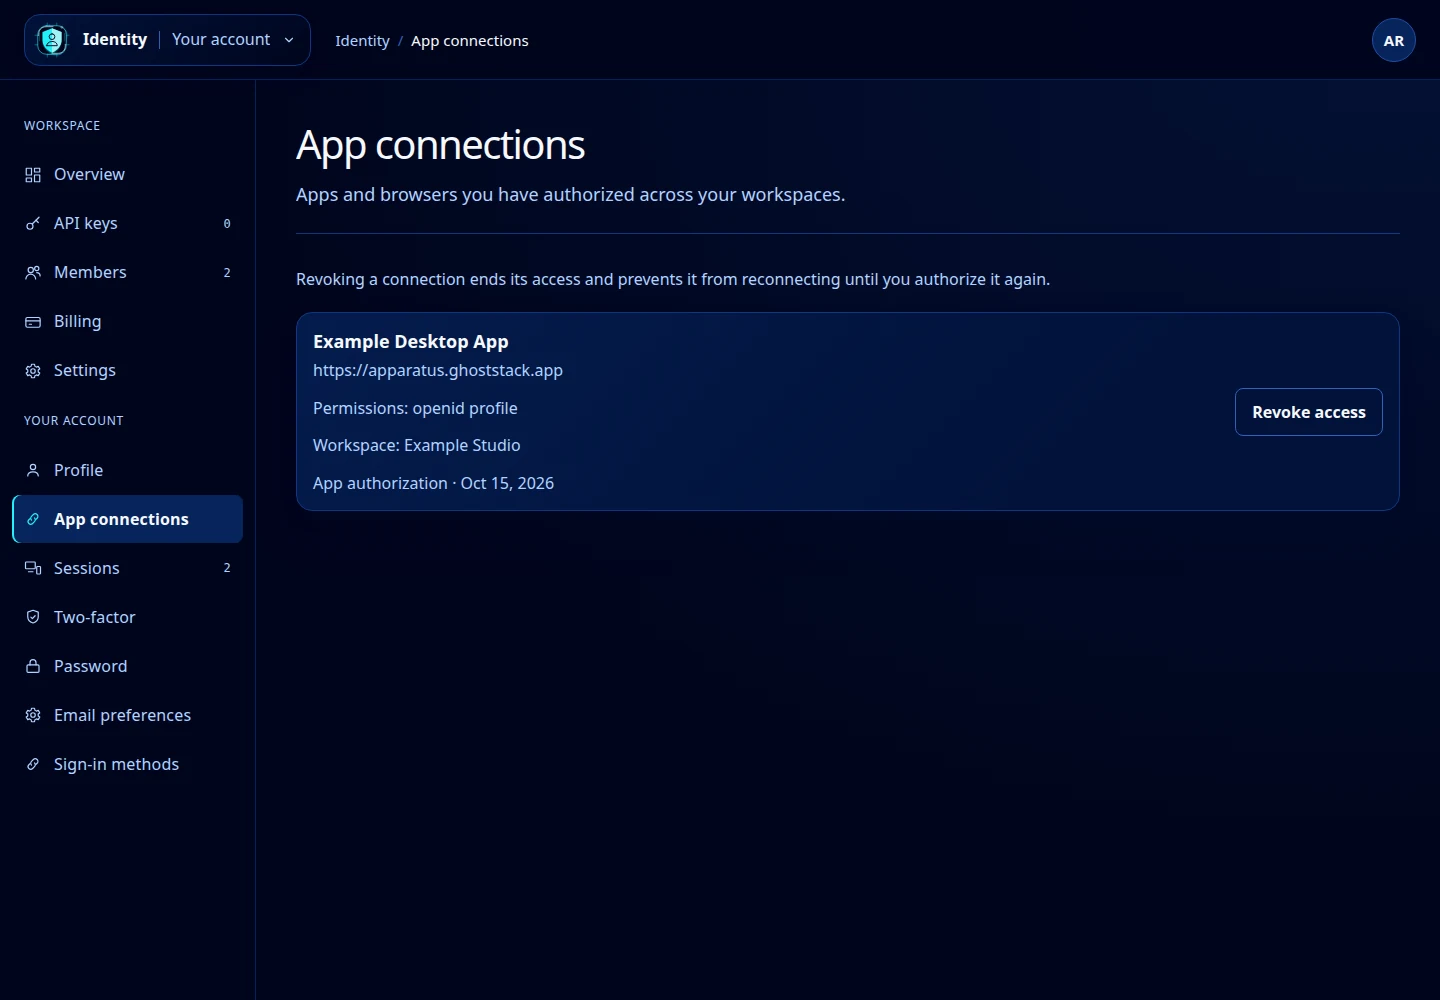Open the Members section
This screenshot has width=1440, height=1000.
(x=128, y=273)
